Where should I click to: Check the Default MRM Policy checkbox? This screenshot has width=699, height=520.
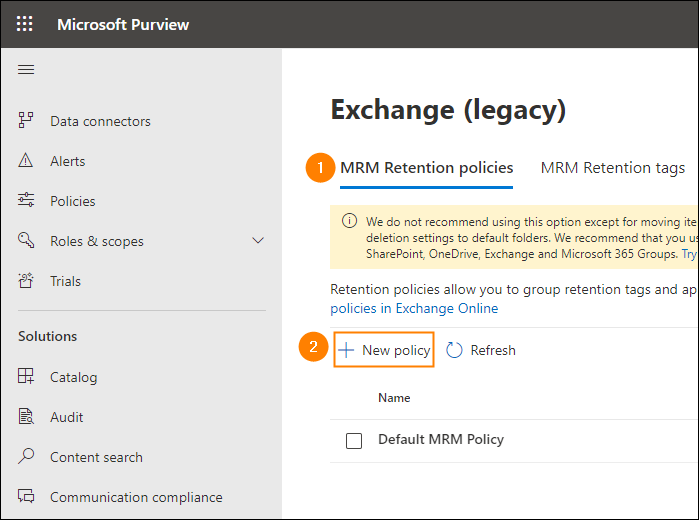(x=354, y=441)
